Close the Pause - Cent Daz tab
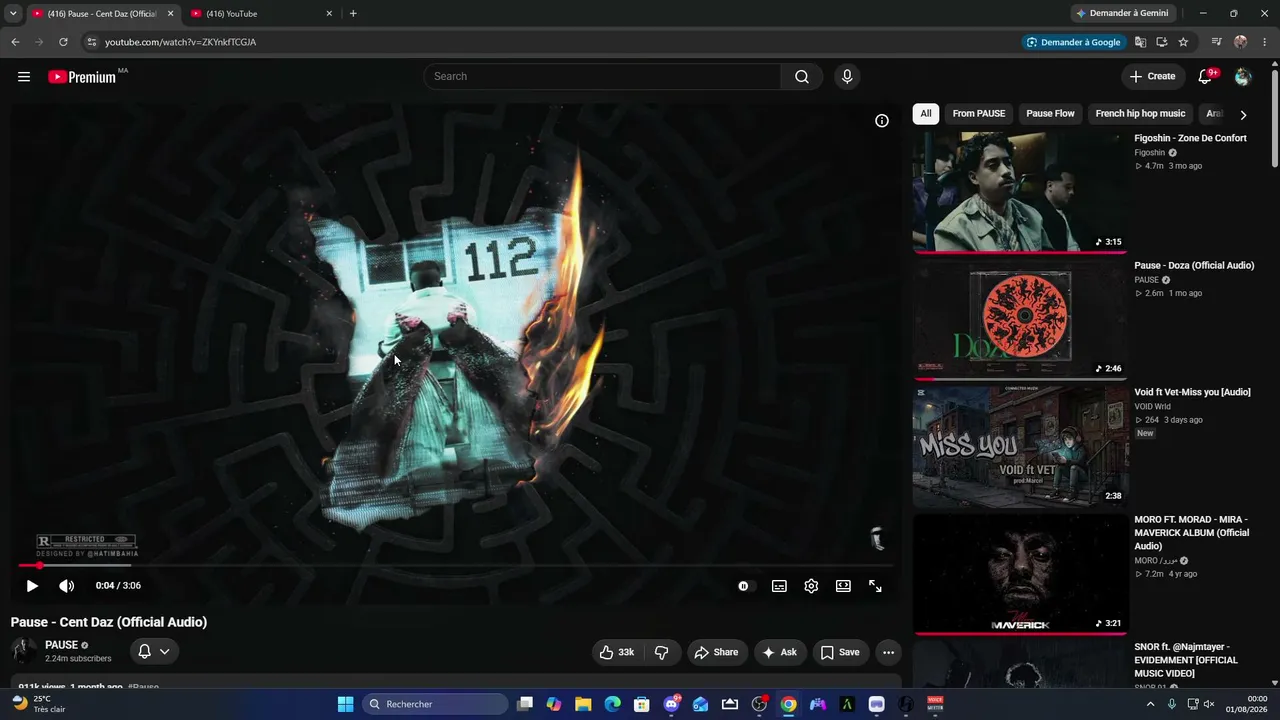Image resolution: width=1280 pixels, height=720 pixels. pyautogui.click(x=170, y=14)
